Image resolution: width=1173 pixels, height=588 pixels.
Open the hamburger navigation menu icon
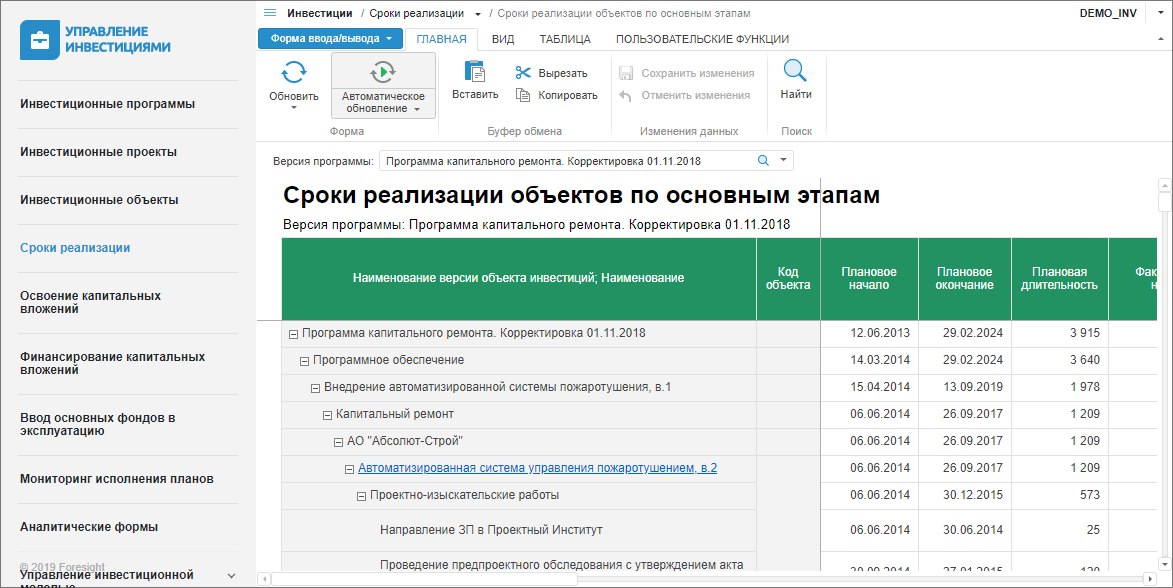(270, 13)
